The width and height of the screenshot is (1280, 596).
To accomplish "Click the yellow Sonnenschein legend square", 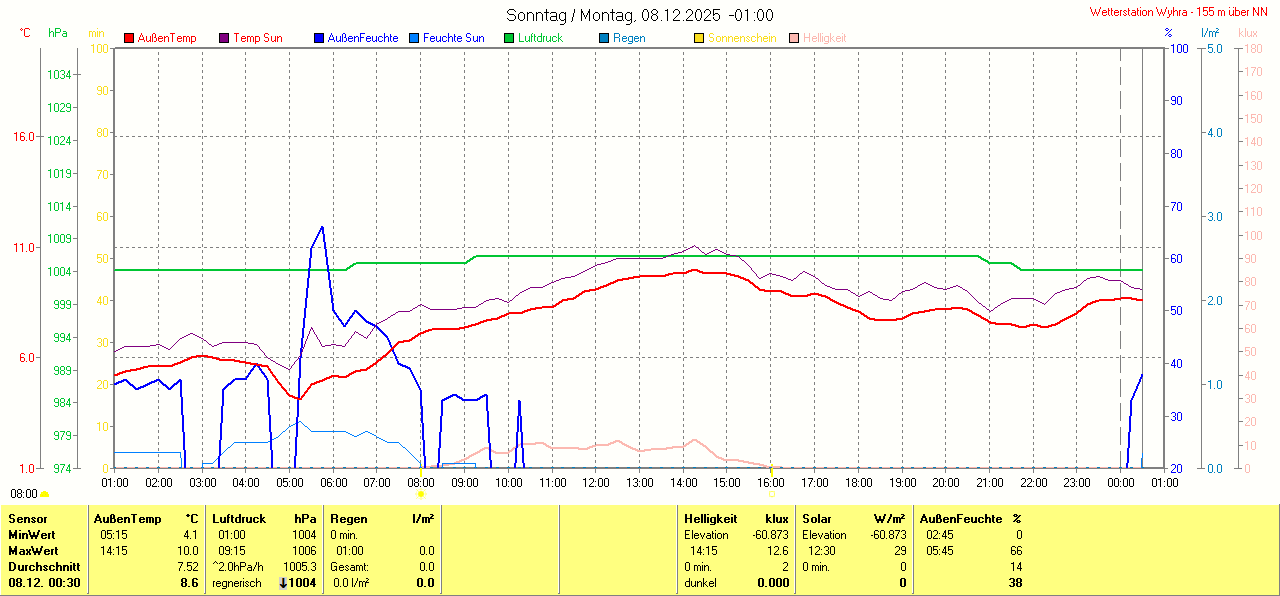I will tap(699, 38).
